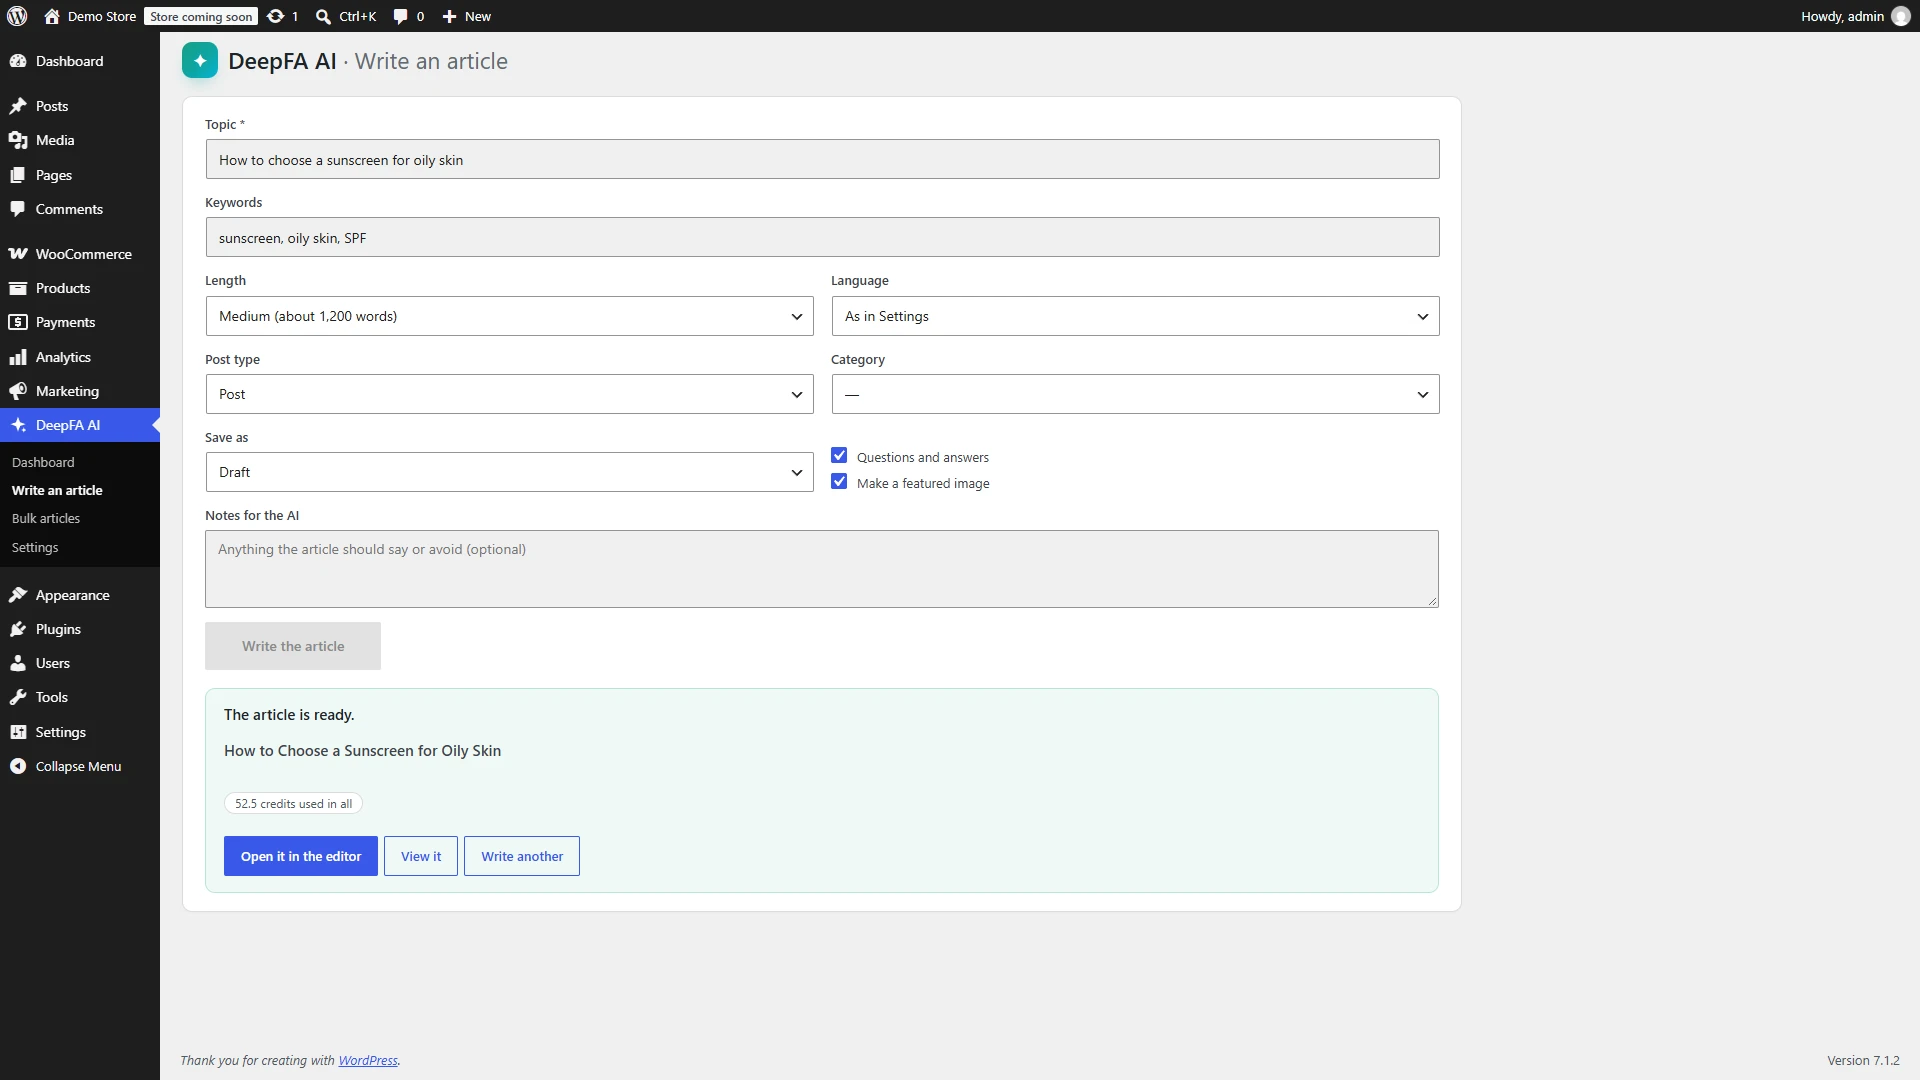1920x1080 pixels.
Task: Click 'The article is ready.' message
Action: [289, 715]
